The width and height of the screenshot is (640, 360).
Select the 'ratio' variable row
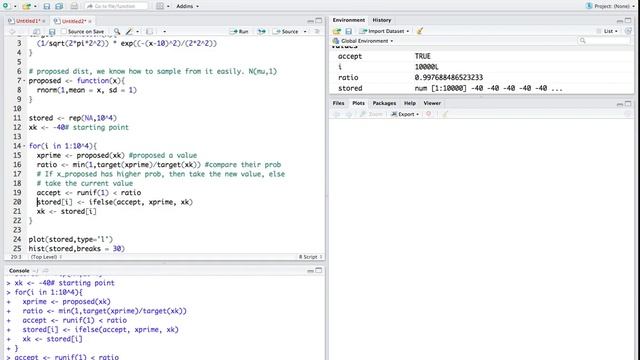[x=482, y=78]
